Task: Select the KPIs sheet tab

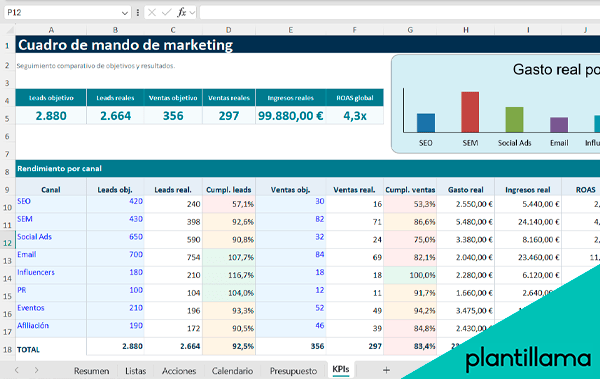Action: point(341,369)
